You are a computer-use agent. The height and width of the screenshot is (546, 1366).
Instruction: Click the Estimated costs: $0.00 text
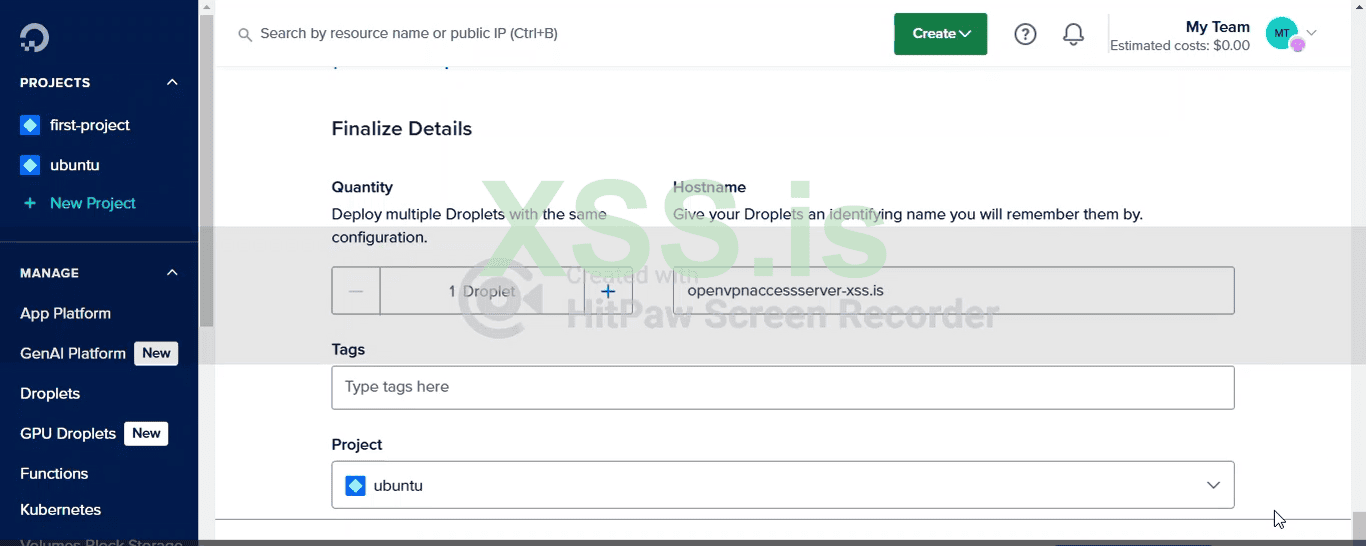[x=1180, y=46]
